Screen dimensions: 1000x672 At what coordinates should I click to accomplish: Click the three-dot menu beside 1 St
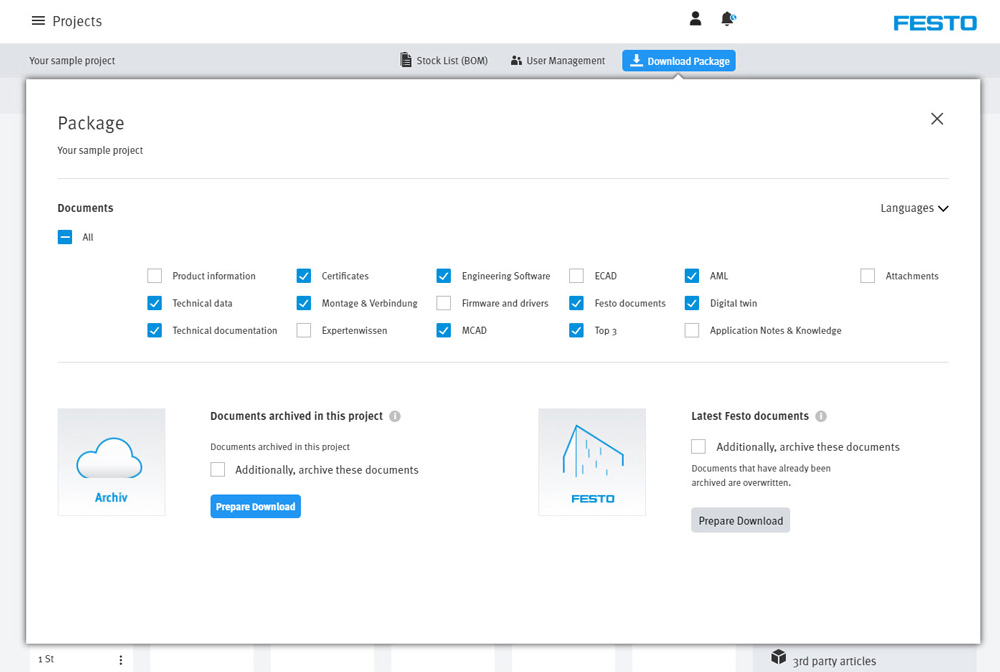tap(121, 660)
